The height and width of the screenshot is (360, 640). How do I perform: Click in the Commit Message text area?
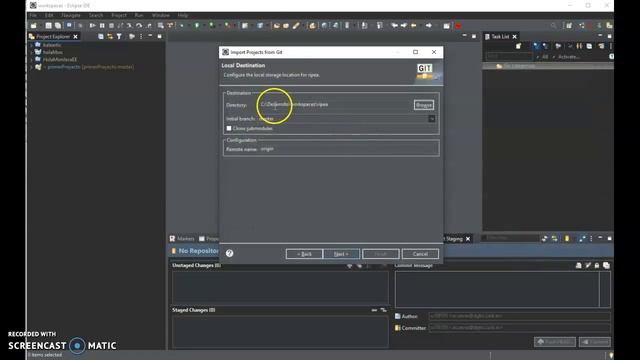[497, 289]
